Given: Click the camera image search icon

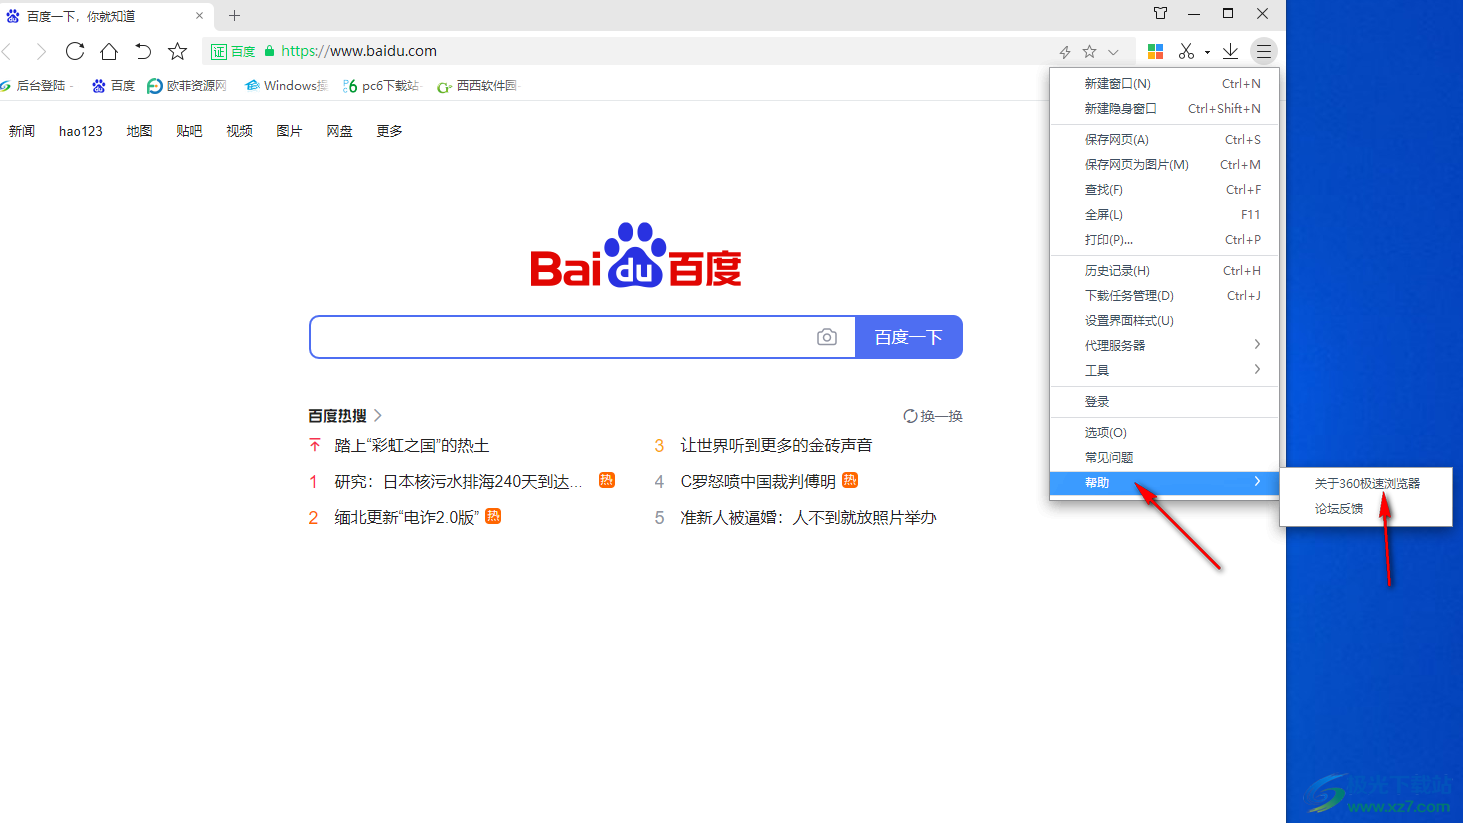Looking at the screenshot, I should (827, 337).
